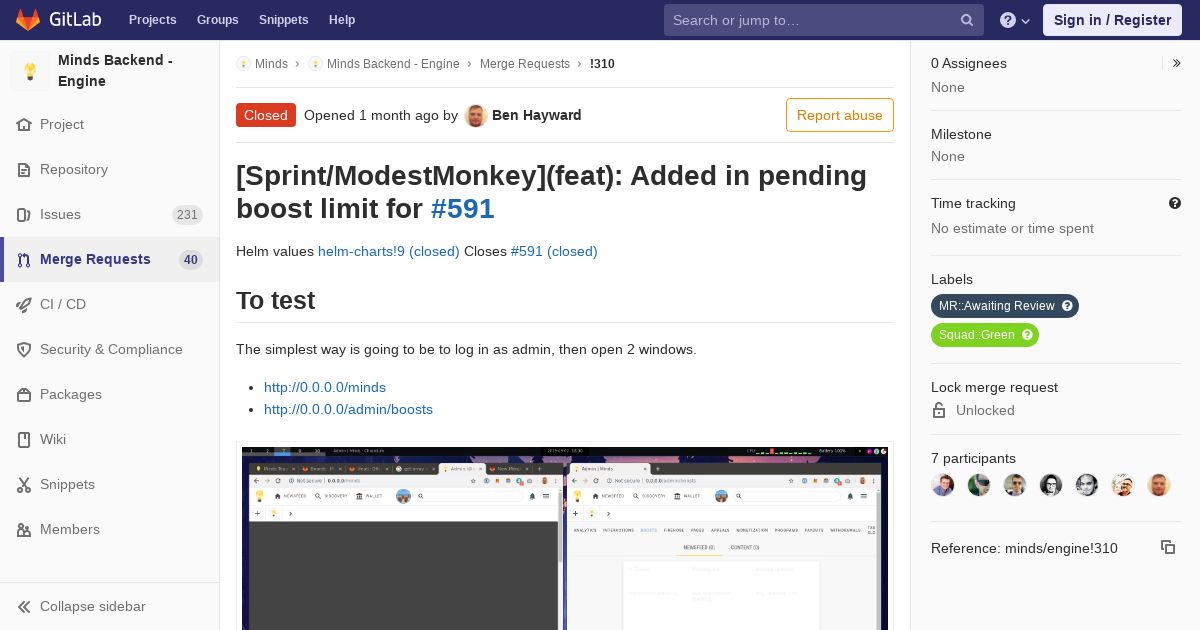Click the GitLab fox logo
This screenshot has width=1200, height=630.
pyautogui.click(x=28, y=19)
